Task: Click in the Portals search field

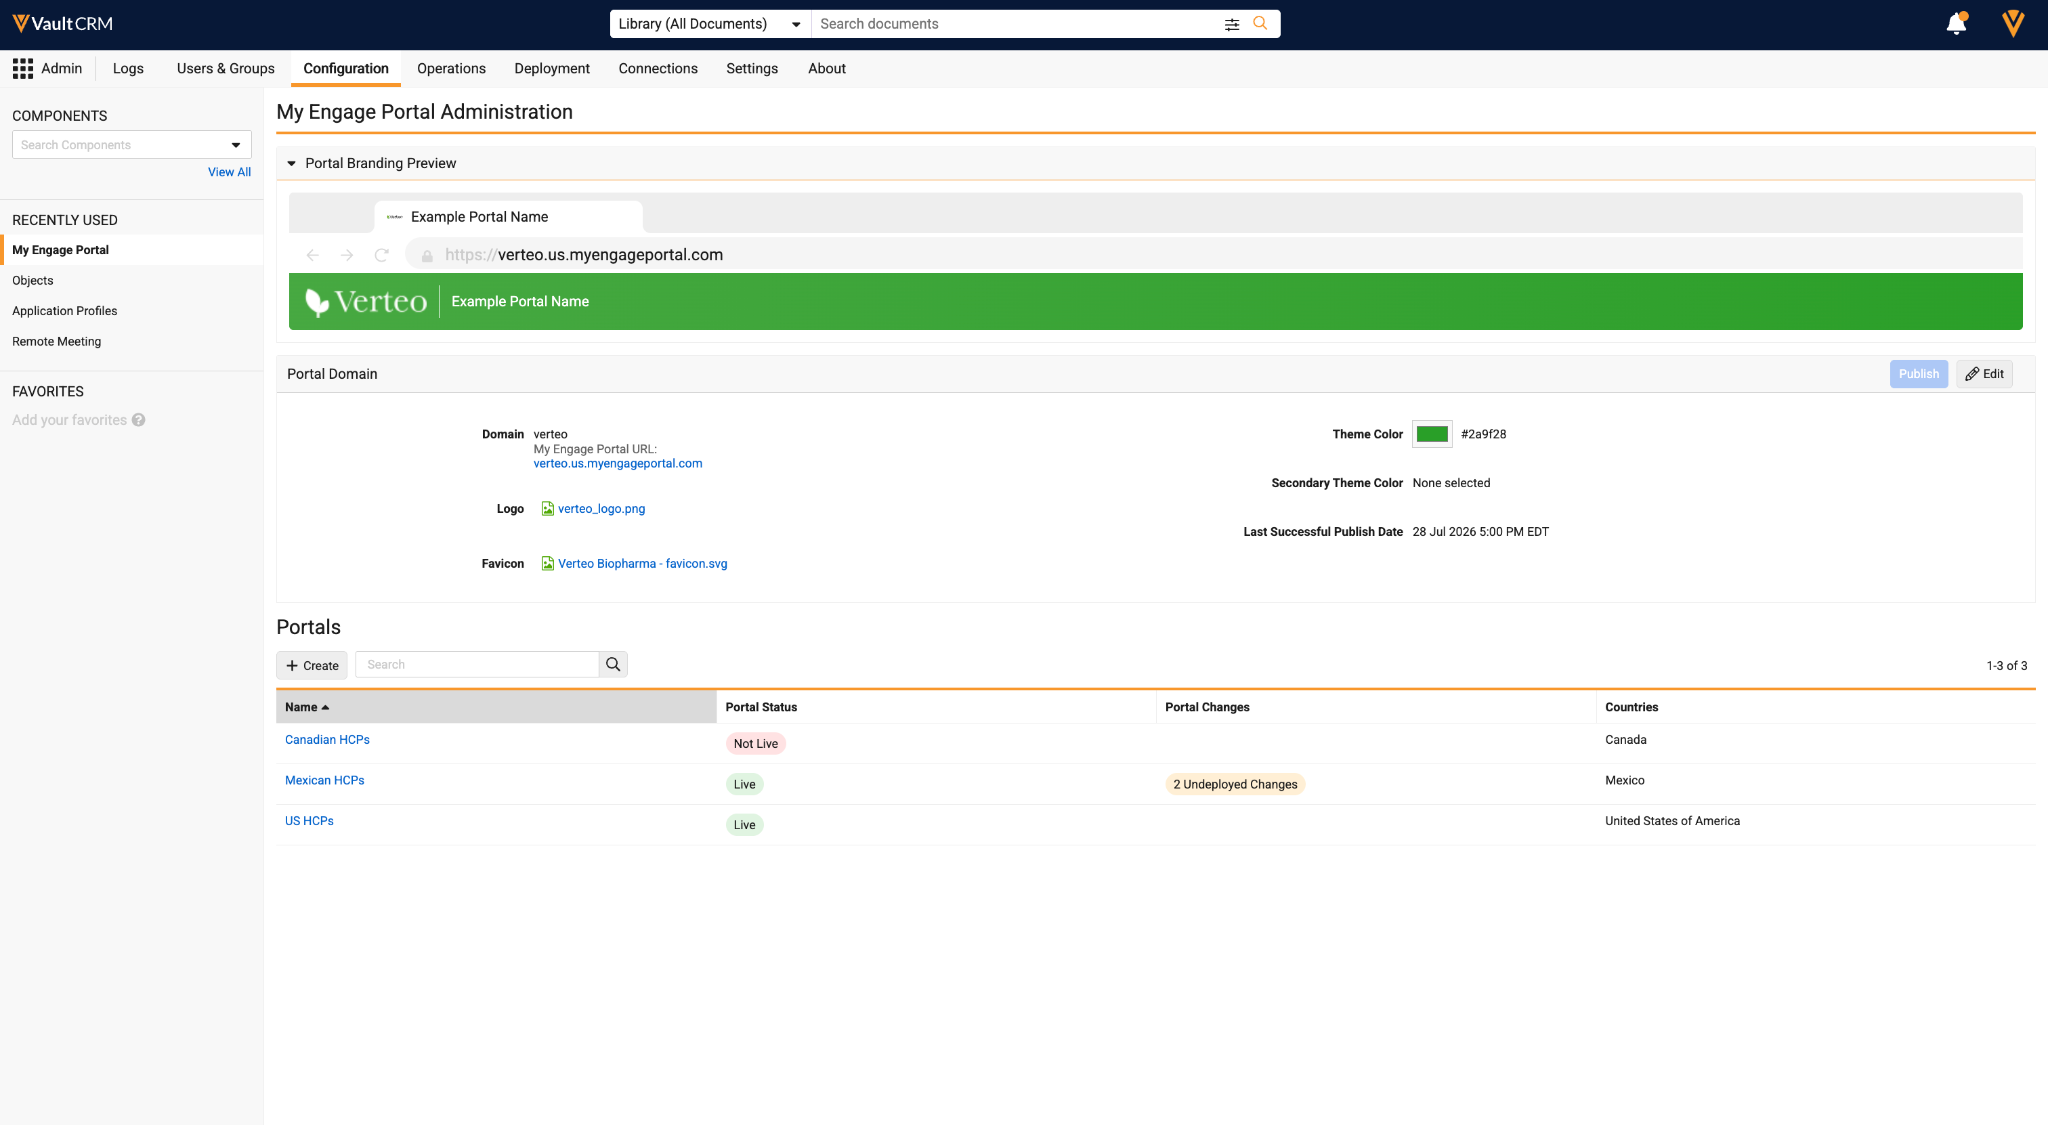Action: point(477,664)
